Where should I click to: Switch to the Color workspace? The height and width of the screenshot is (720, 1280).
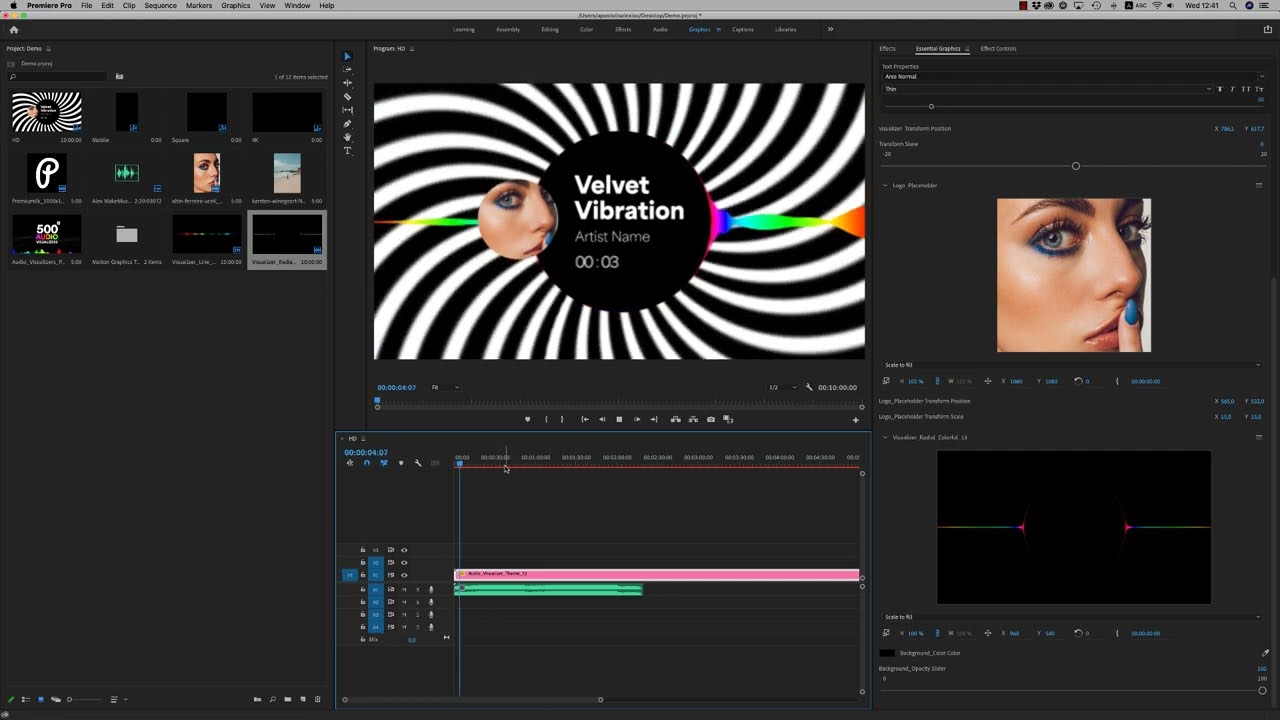pos(586,29)
